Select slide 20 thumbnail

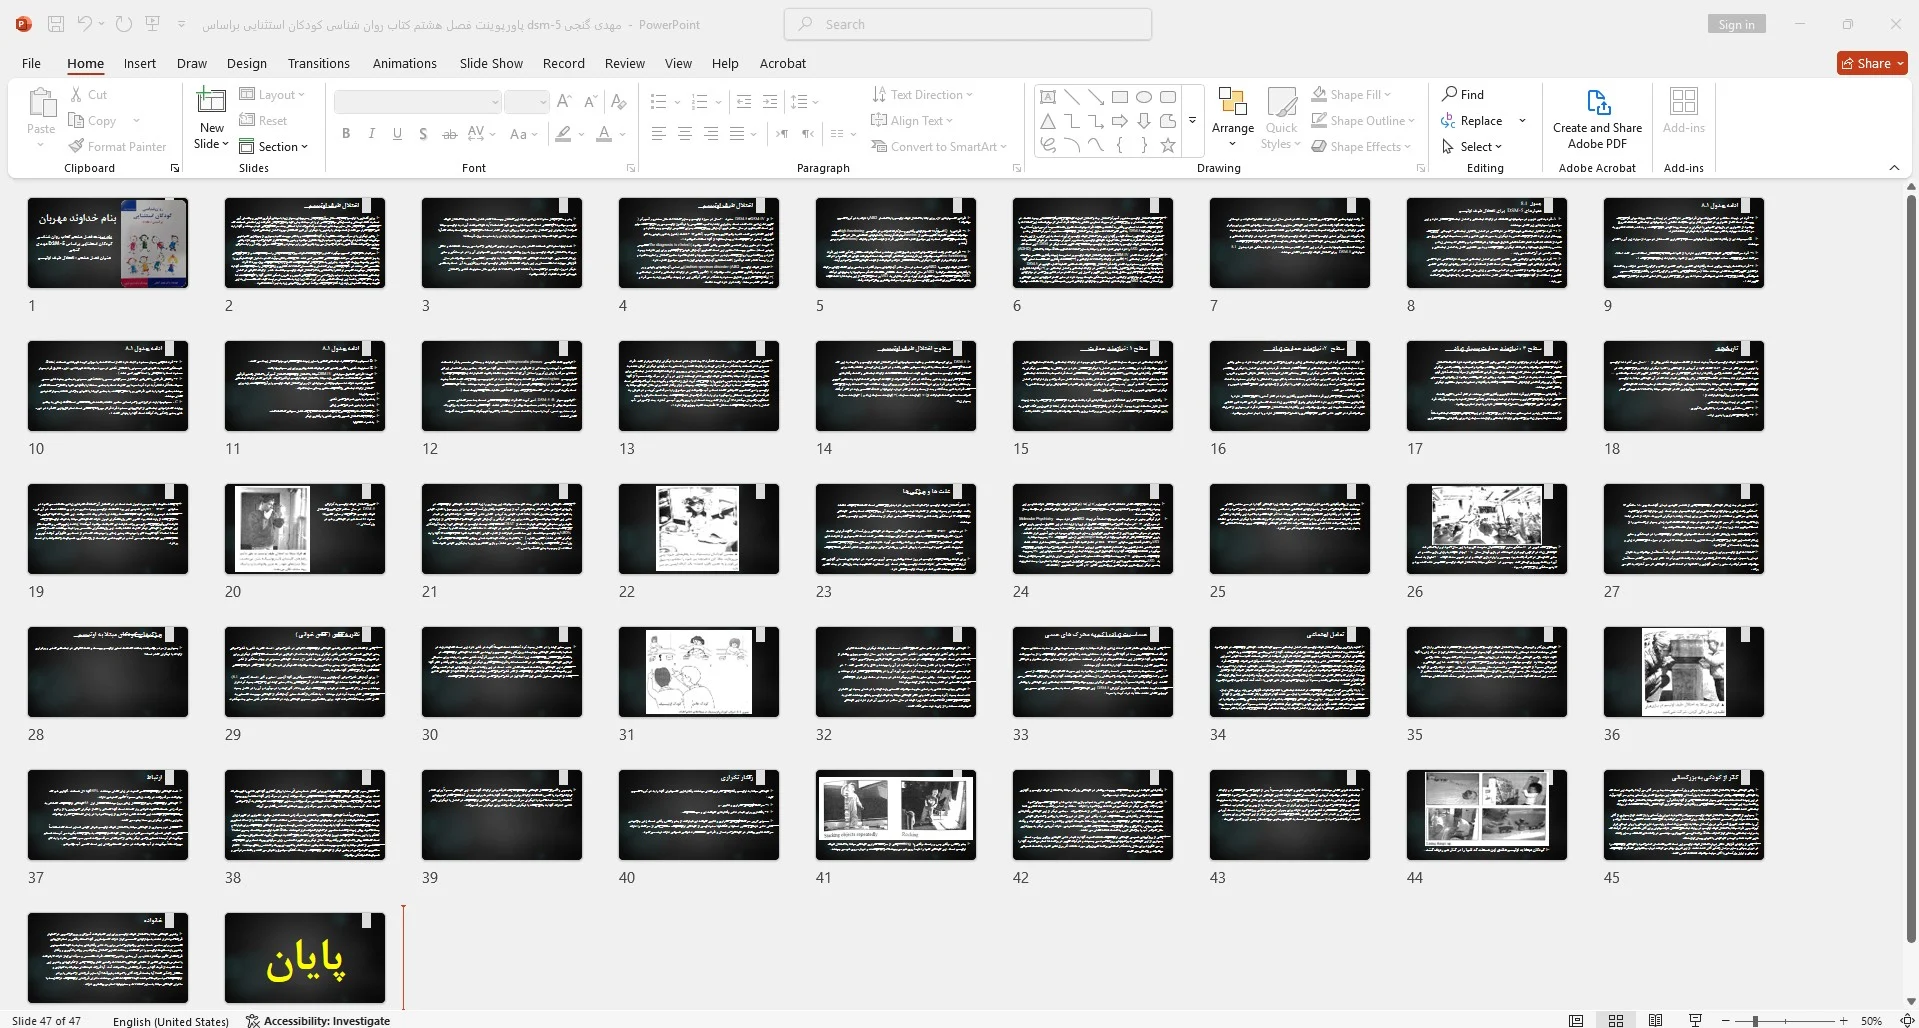305,528
